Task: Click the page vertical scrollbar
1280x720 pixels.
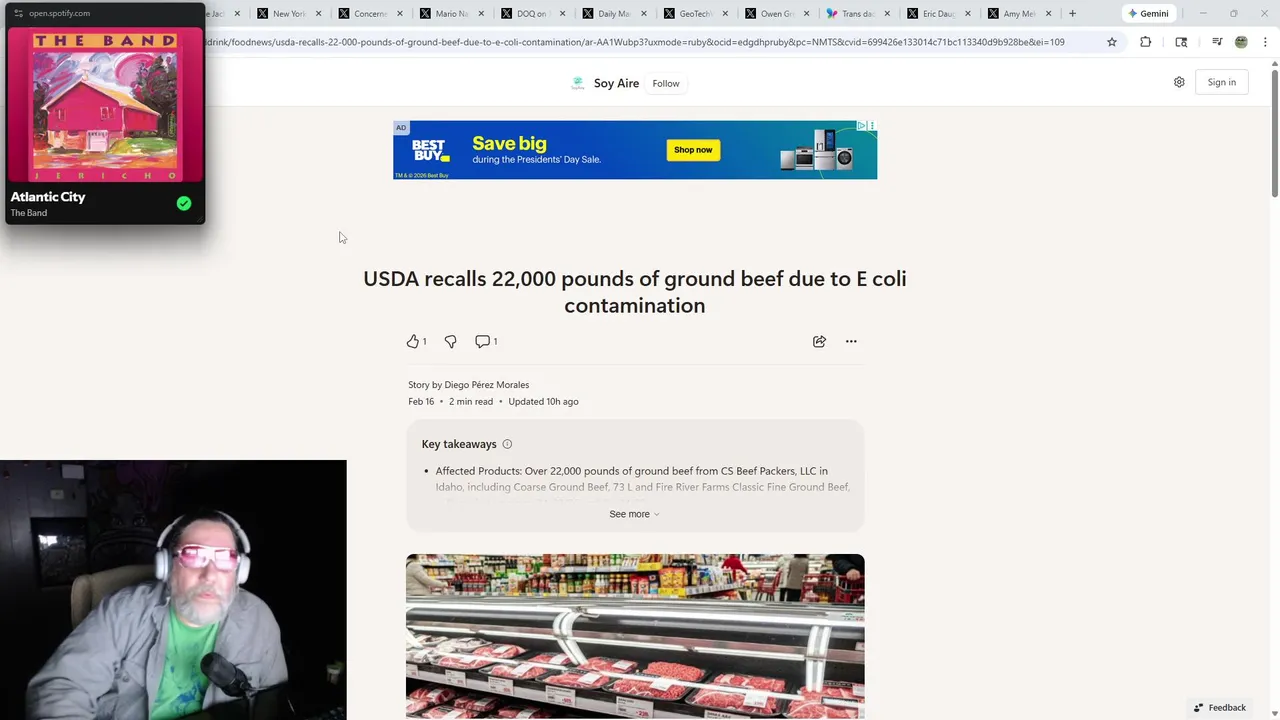Action: point(1274,130)
